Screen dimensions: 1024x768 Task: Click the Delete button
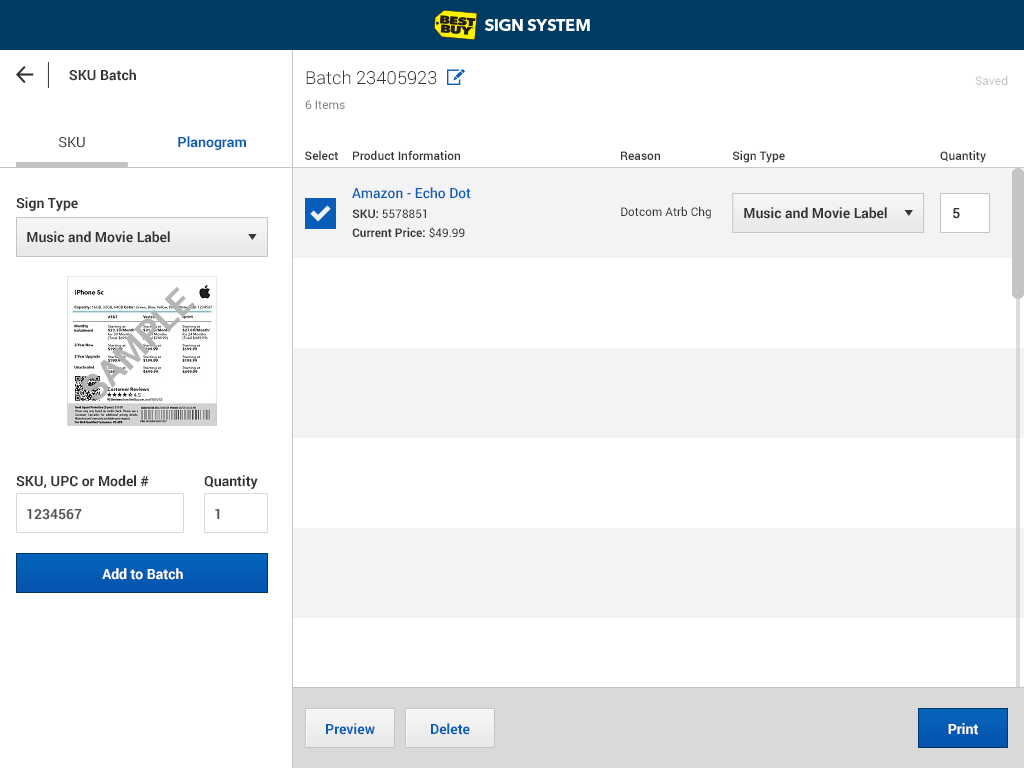click(450, 728)
